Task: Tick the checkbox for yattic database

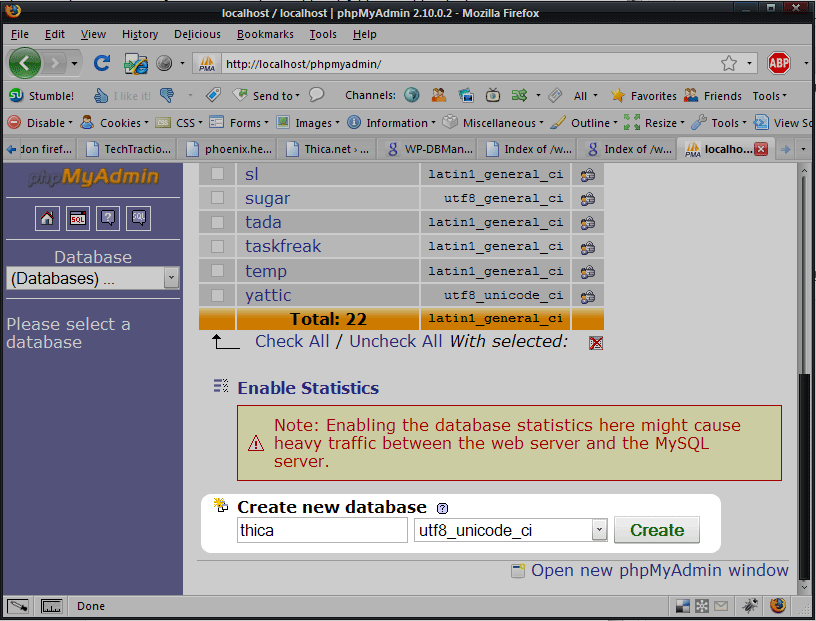Action: (217, 295)
